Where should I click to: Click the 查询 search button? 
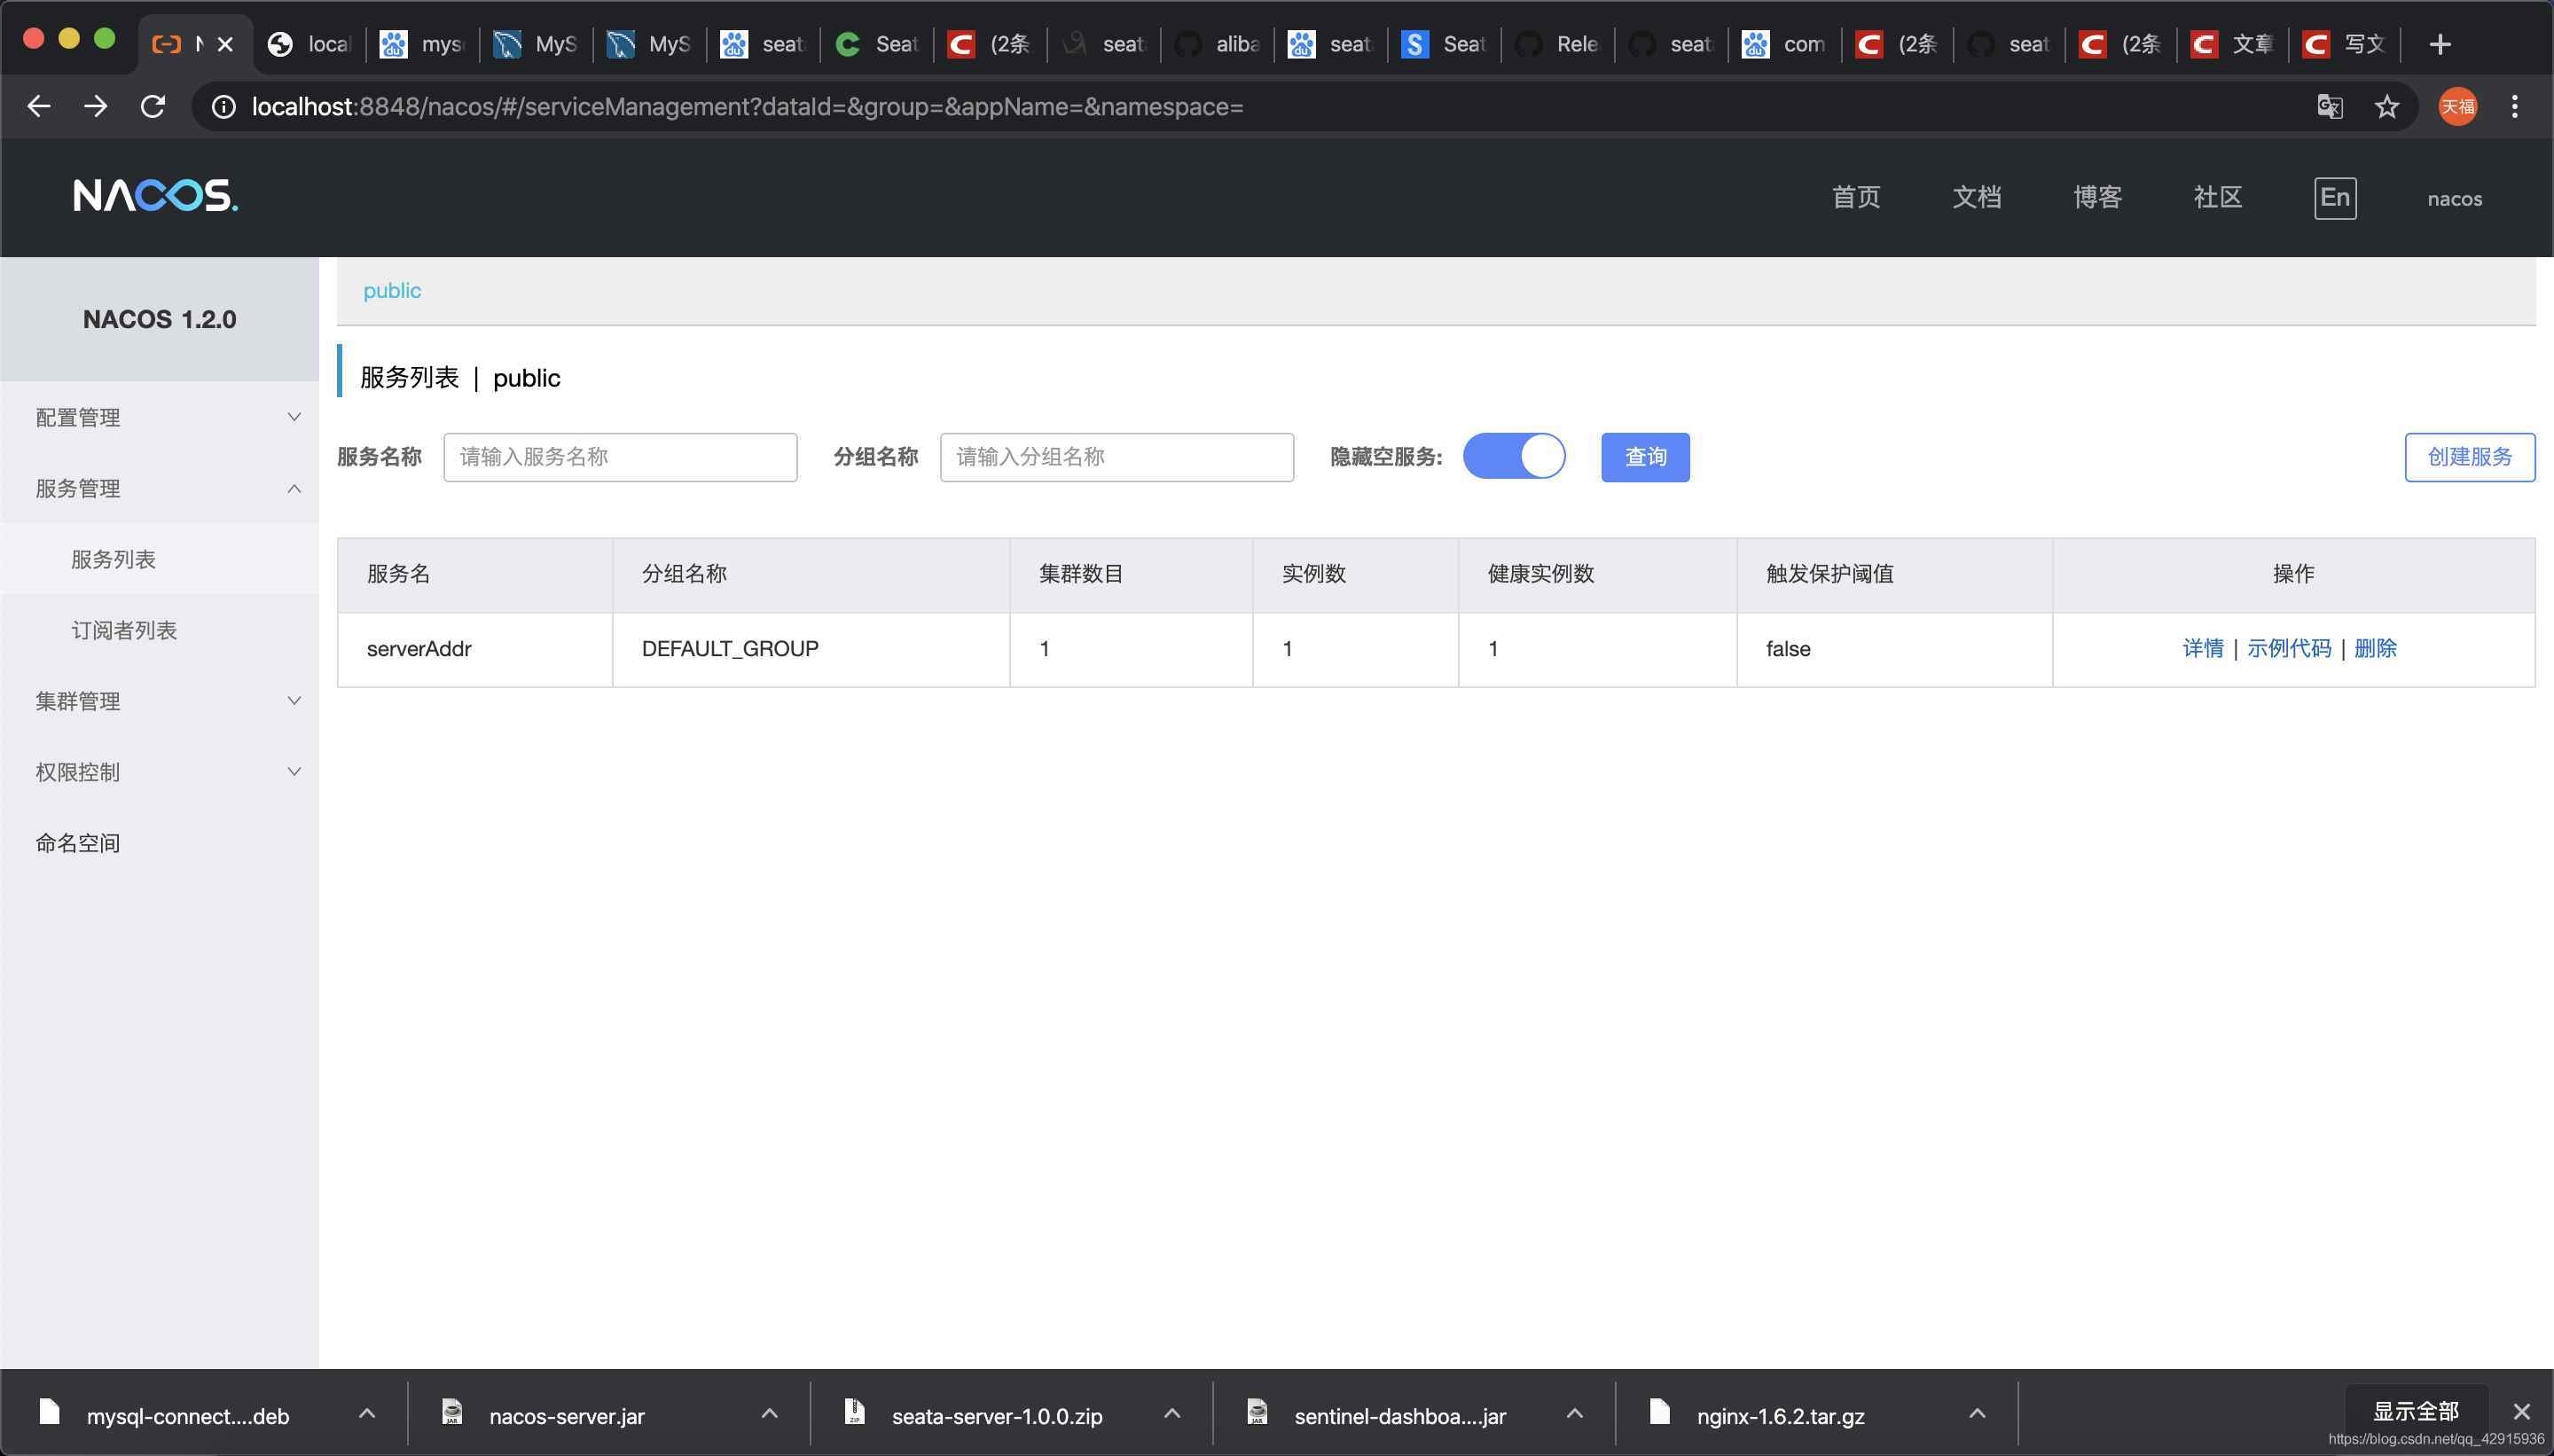tap(1645, 457)
